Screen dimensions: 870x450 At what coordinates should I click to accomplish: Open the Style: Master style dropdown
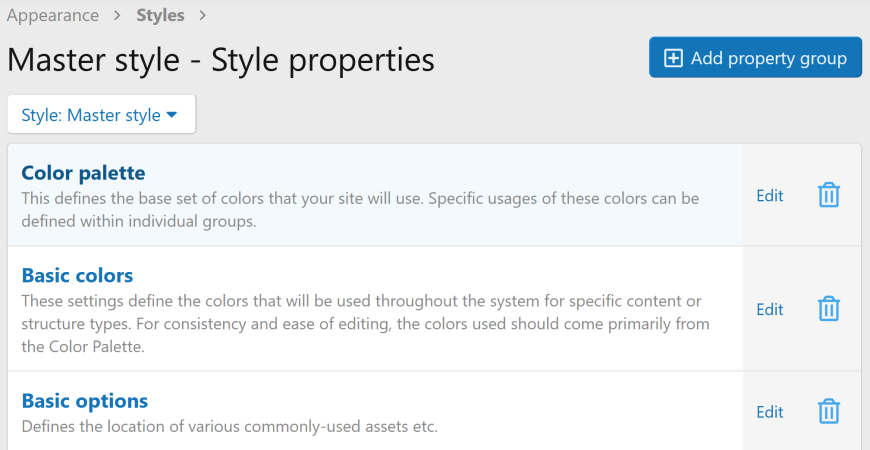(100, 115)
